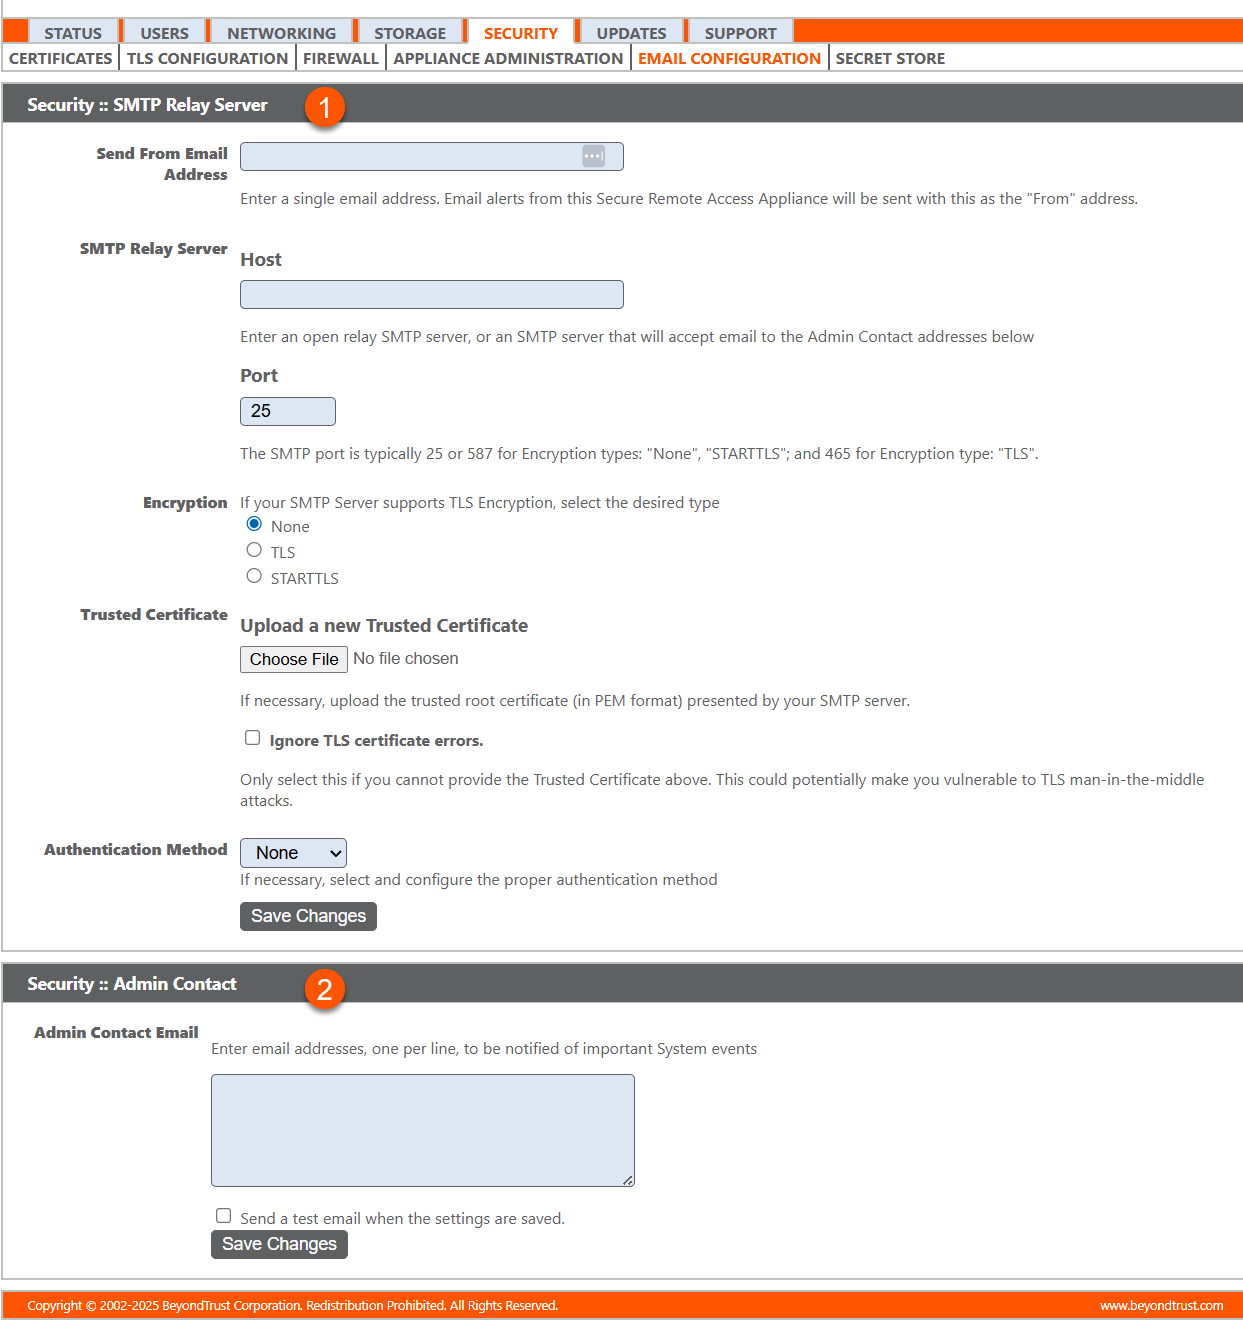Open the FIREWALL sub-tab
The height and width of the screenshot is (1320, 1243).
341,58
